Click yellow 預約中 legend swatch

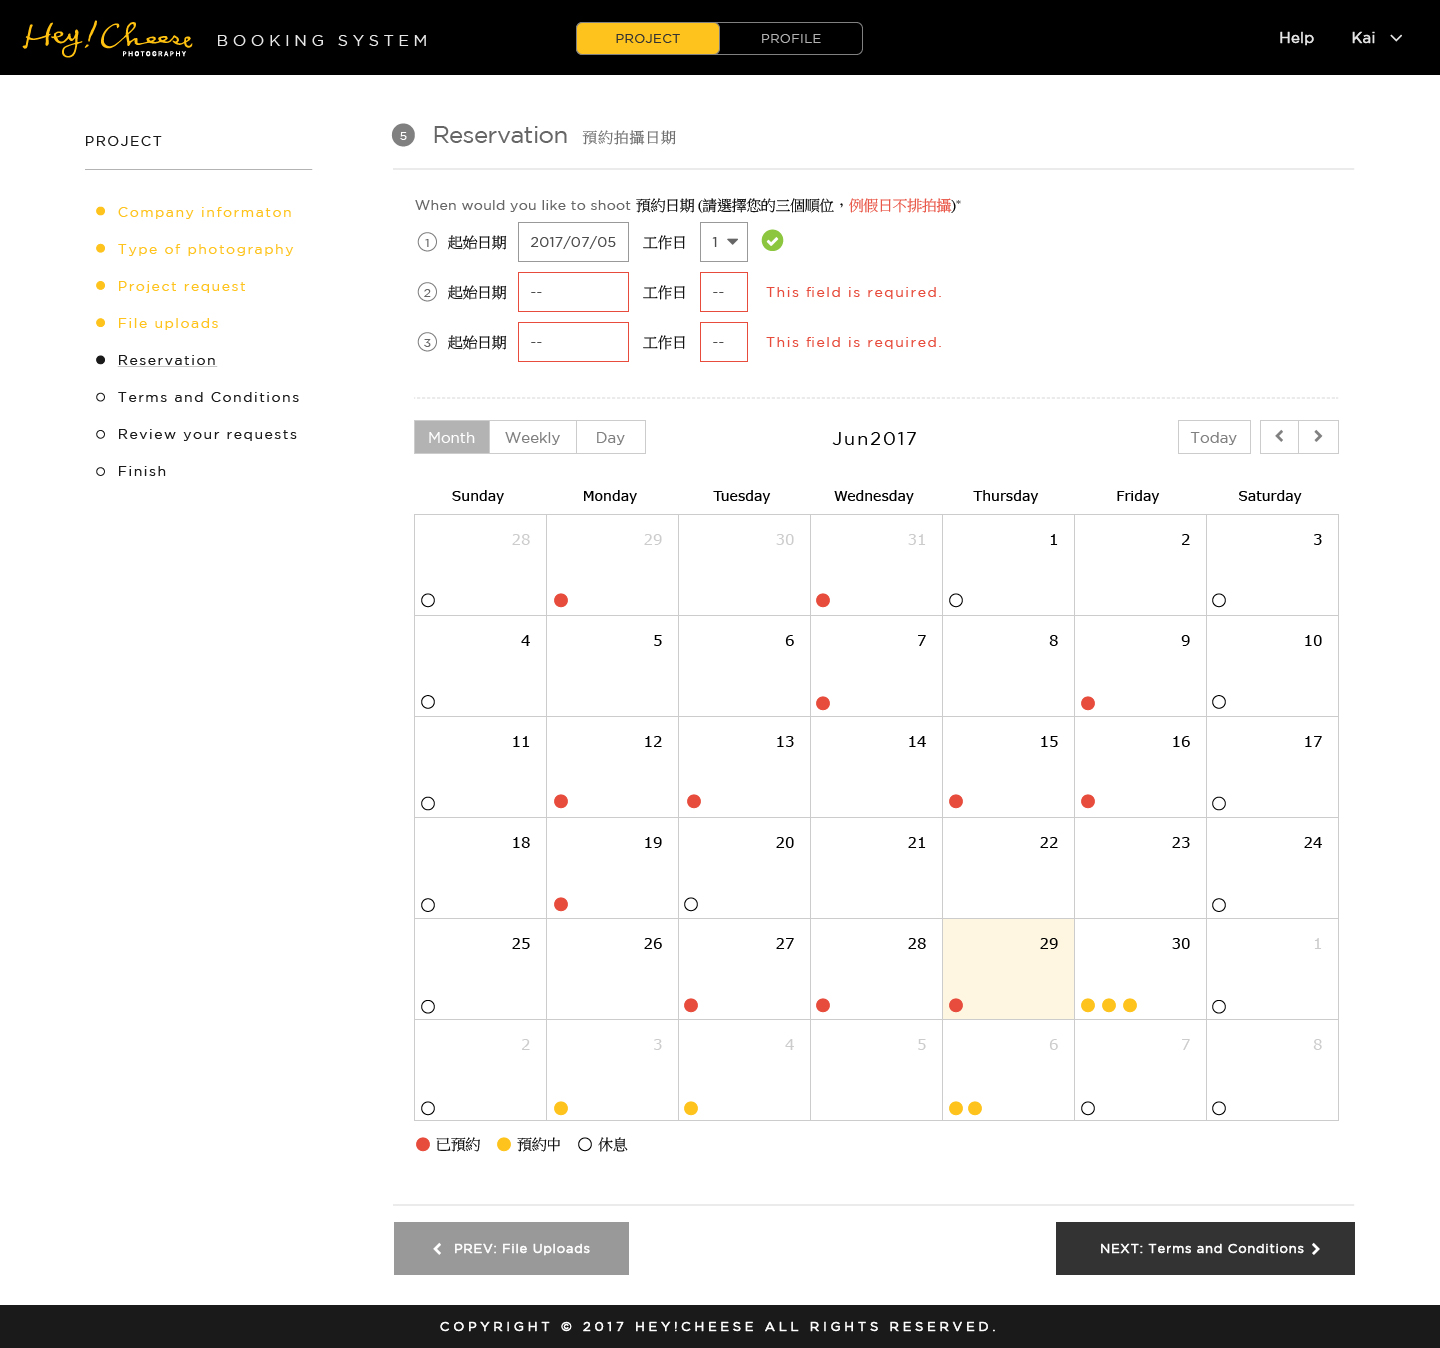click(x=504, y=1144)
